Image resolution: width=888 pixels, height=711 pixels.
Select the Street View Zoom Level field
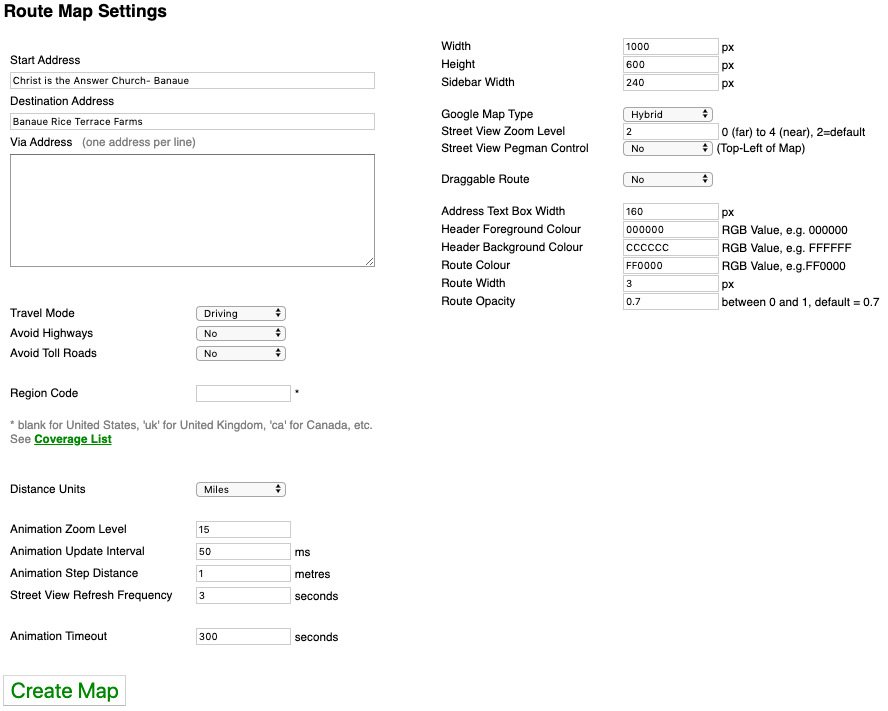pyautogui.click(x=670, y=131)
